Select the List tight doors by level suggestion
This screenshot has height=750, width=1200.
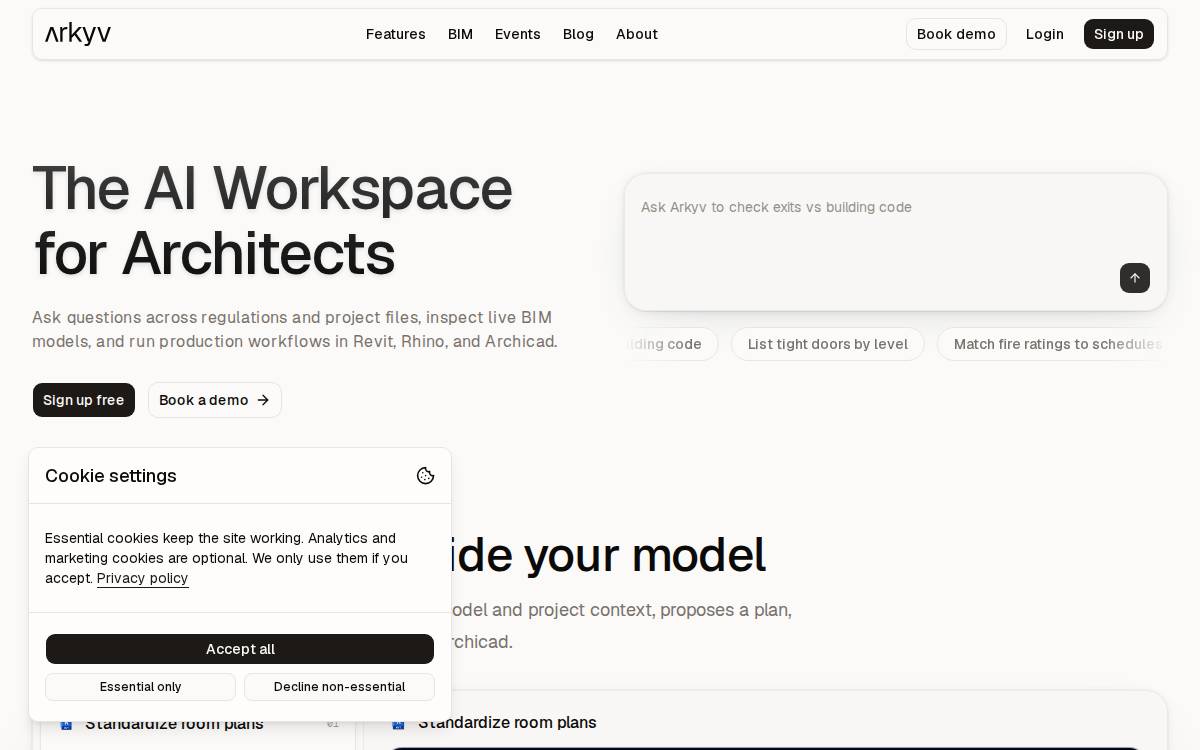828,344
